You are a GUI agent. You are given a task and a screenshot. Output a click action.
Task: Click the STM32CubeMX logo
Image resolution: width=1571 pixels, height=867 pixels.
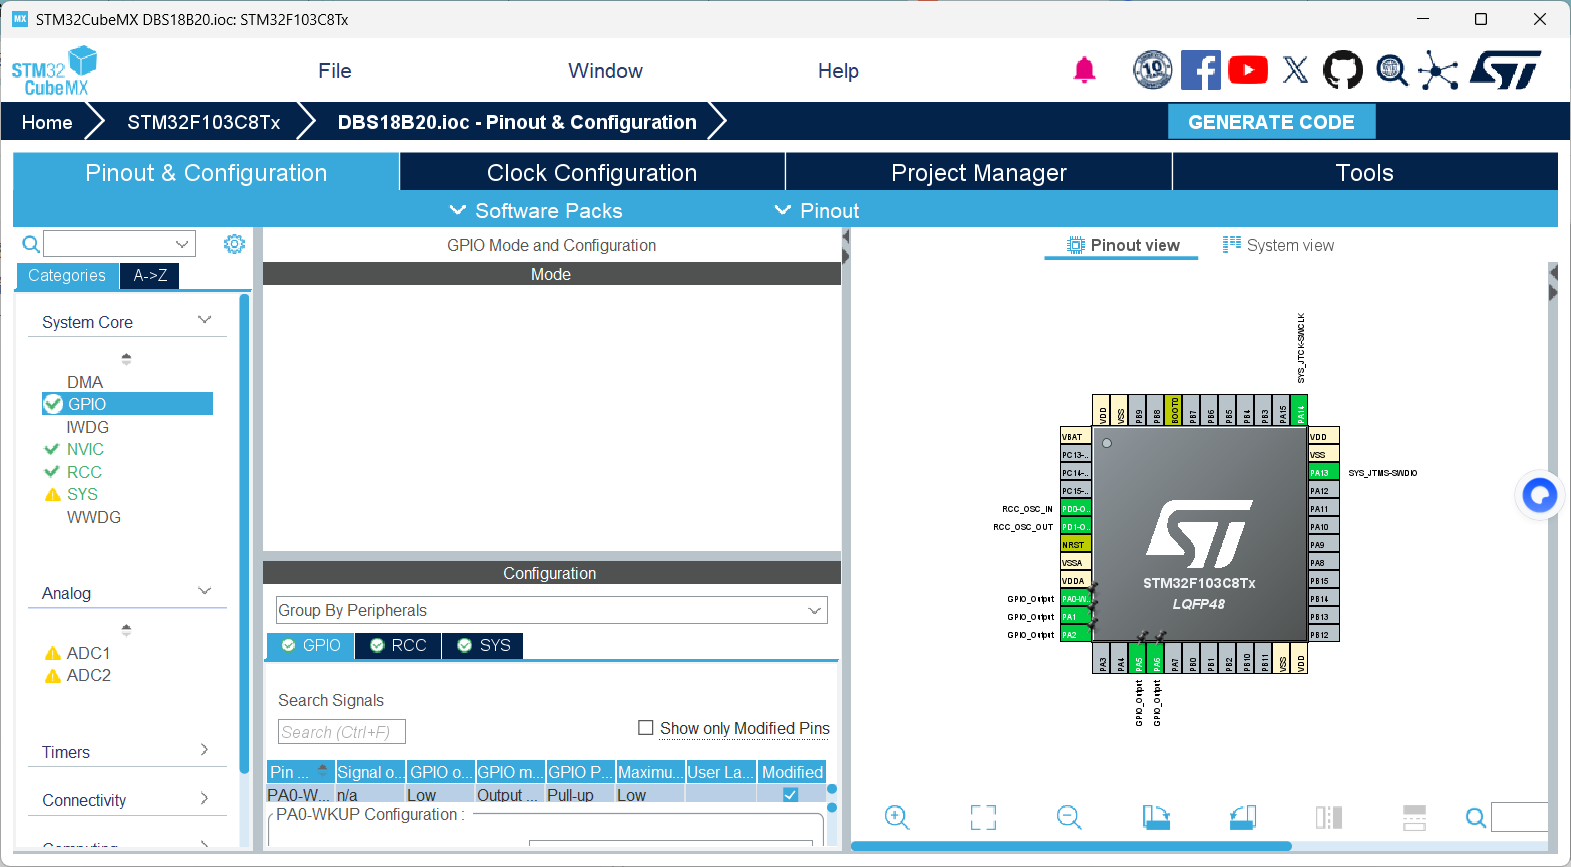tap(54, 71)
